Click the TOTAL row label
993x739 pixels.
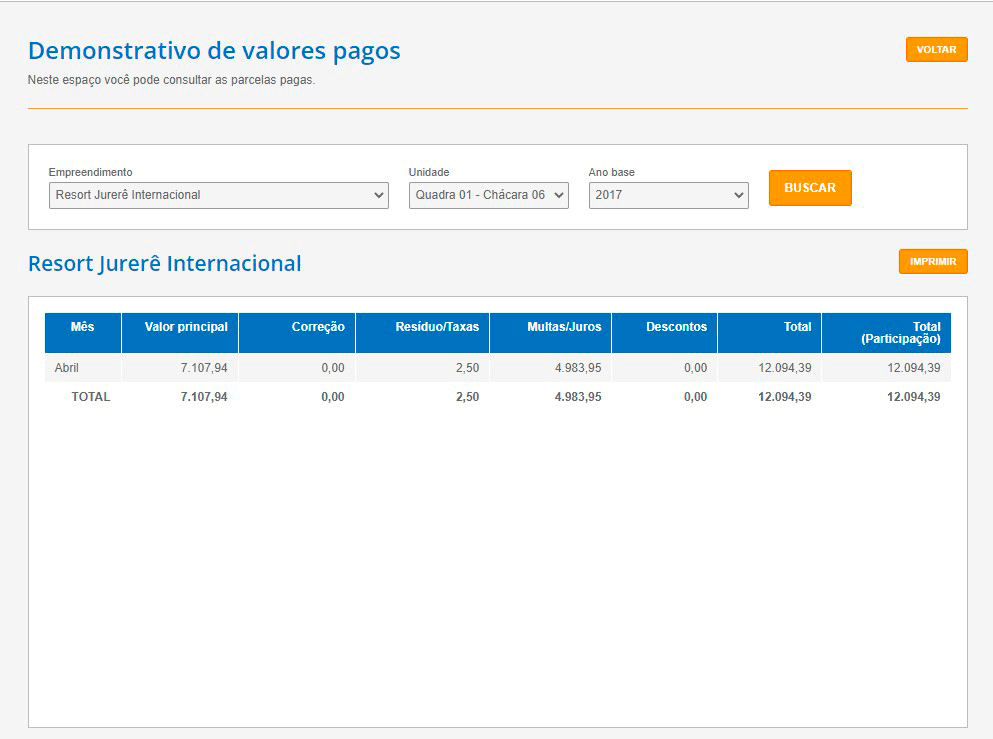coord(91,397)
